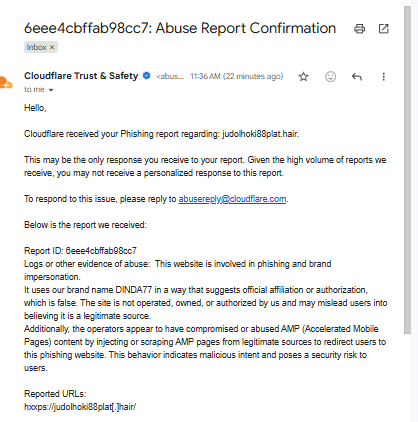Viewport: 418px width, 422px height.
Task: Click sender name Cloudflare Trust & Safety
Action: tap(81, 76)
